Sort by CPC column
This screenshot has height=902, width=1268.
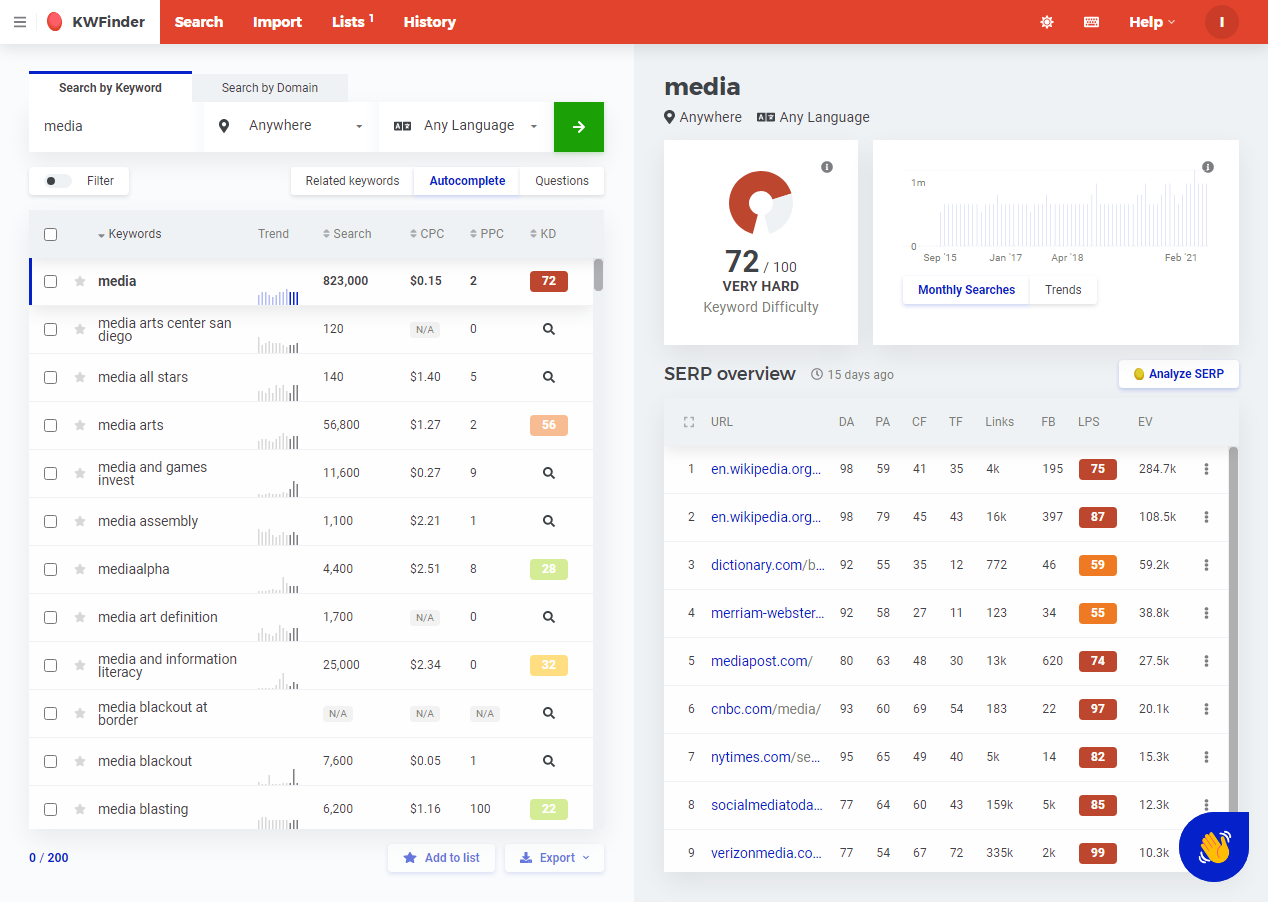coord(427,234)
